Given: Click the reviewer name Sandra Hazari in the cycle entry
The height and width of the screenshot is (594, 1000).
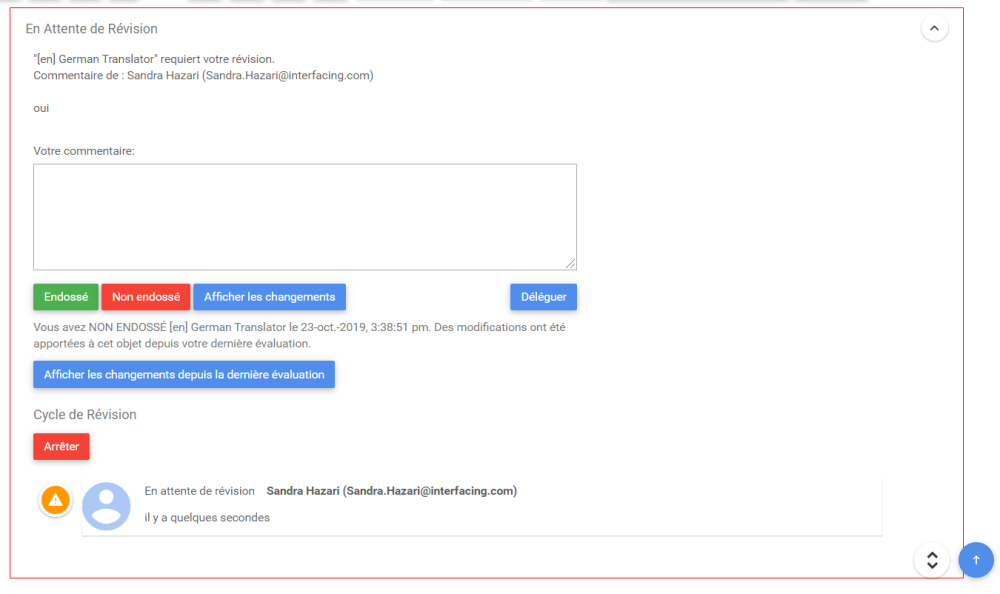Looking at the screenshot, I should point(392,491).
